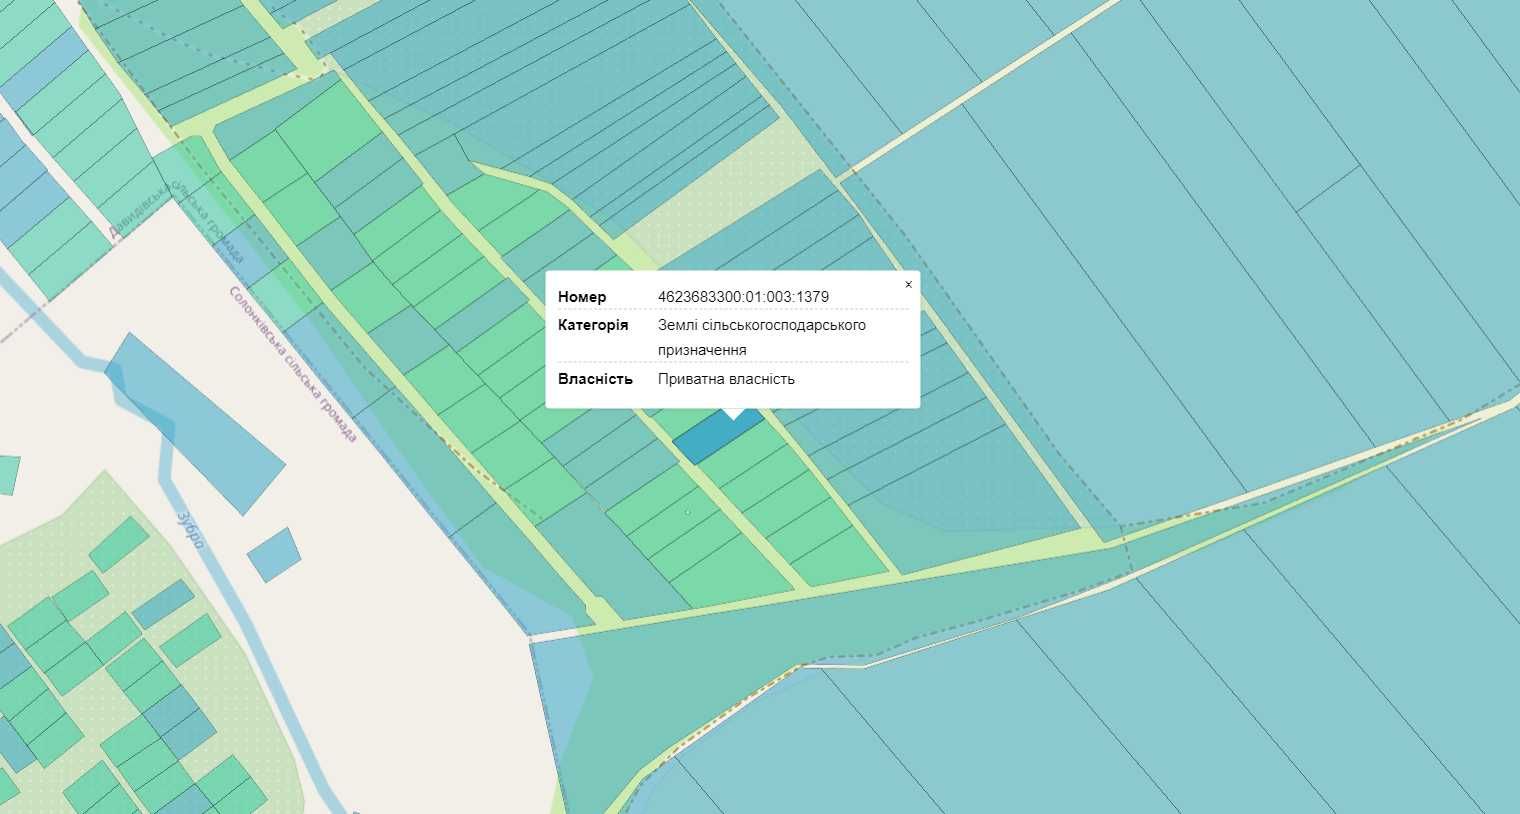Click 'Приватна власність' value text
1520x814 pixels.
click(x=726, y=379)
